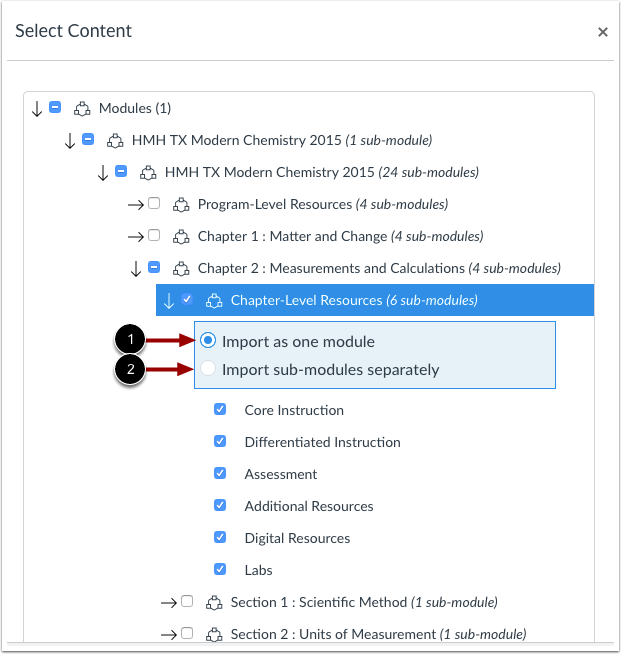Click module icon of HMH TX Modern Chemistry 2015 (1 sub-module)
The height and width of the screenshot is (654, 621).
115,141
